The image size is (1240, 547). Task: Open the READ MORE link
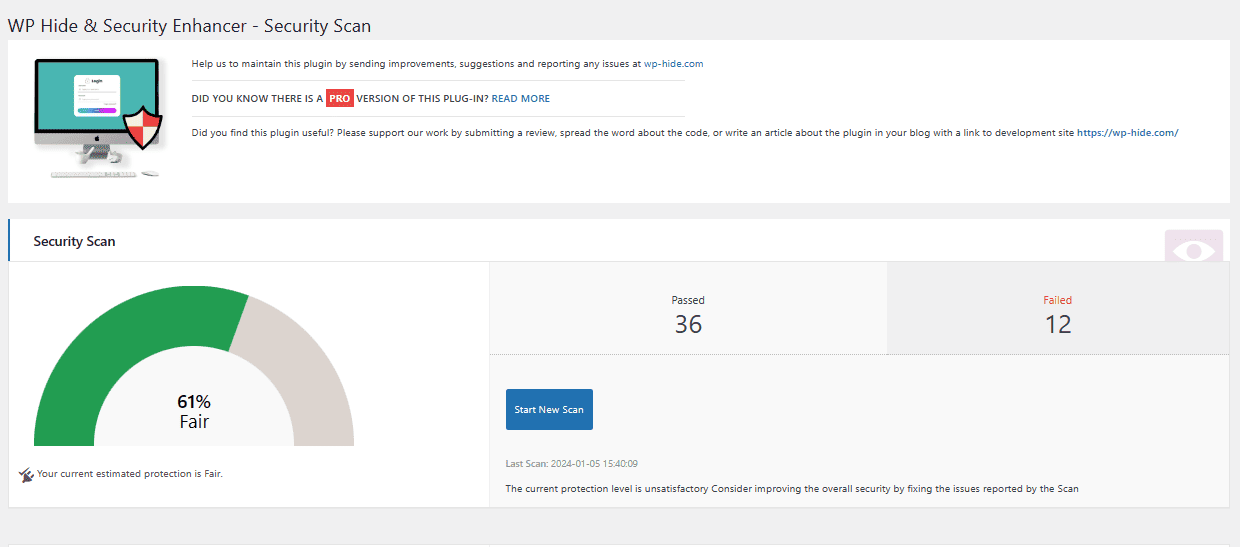click(520, 99)
